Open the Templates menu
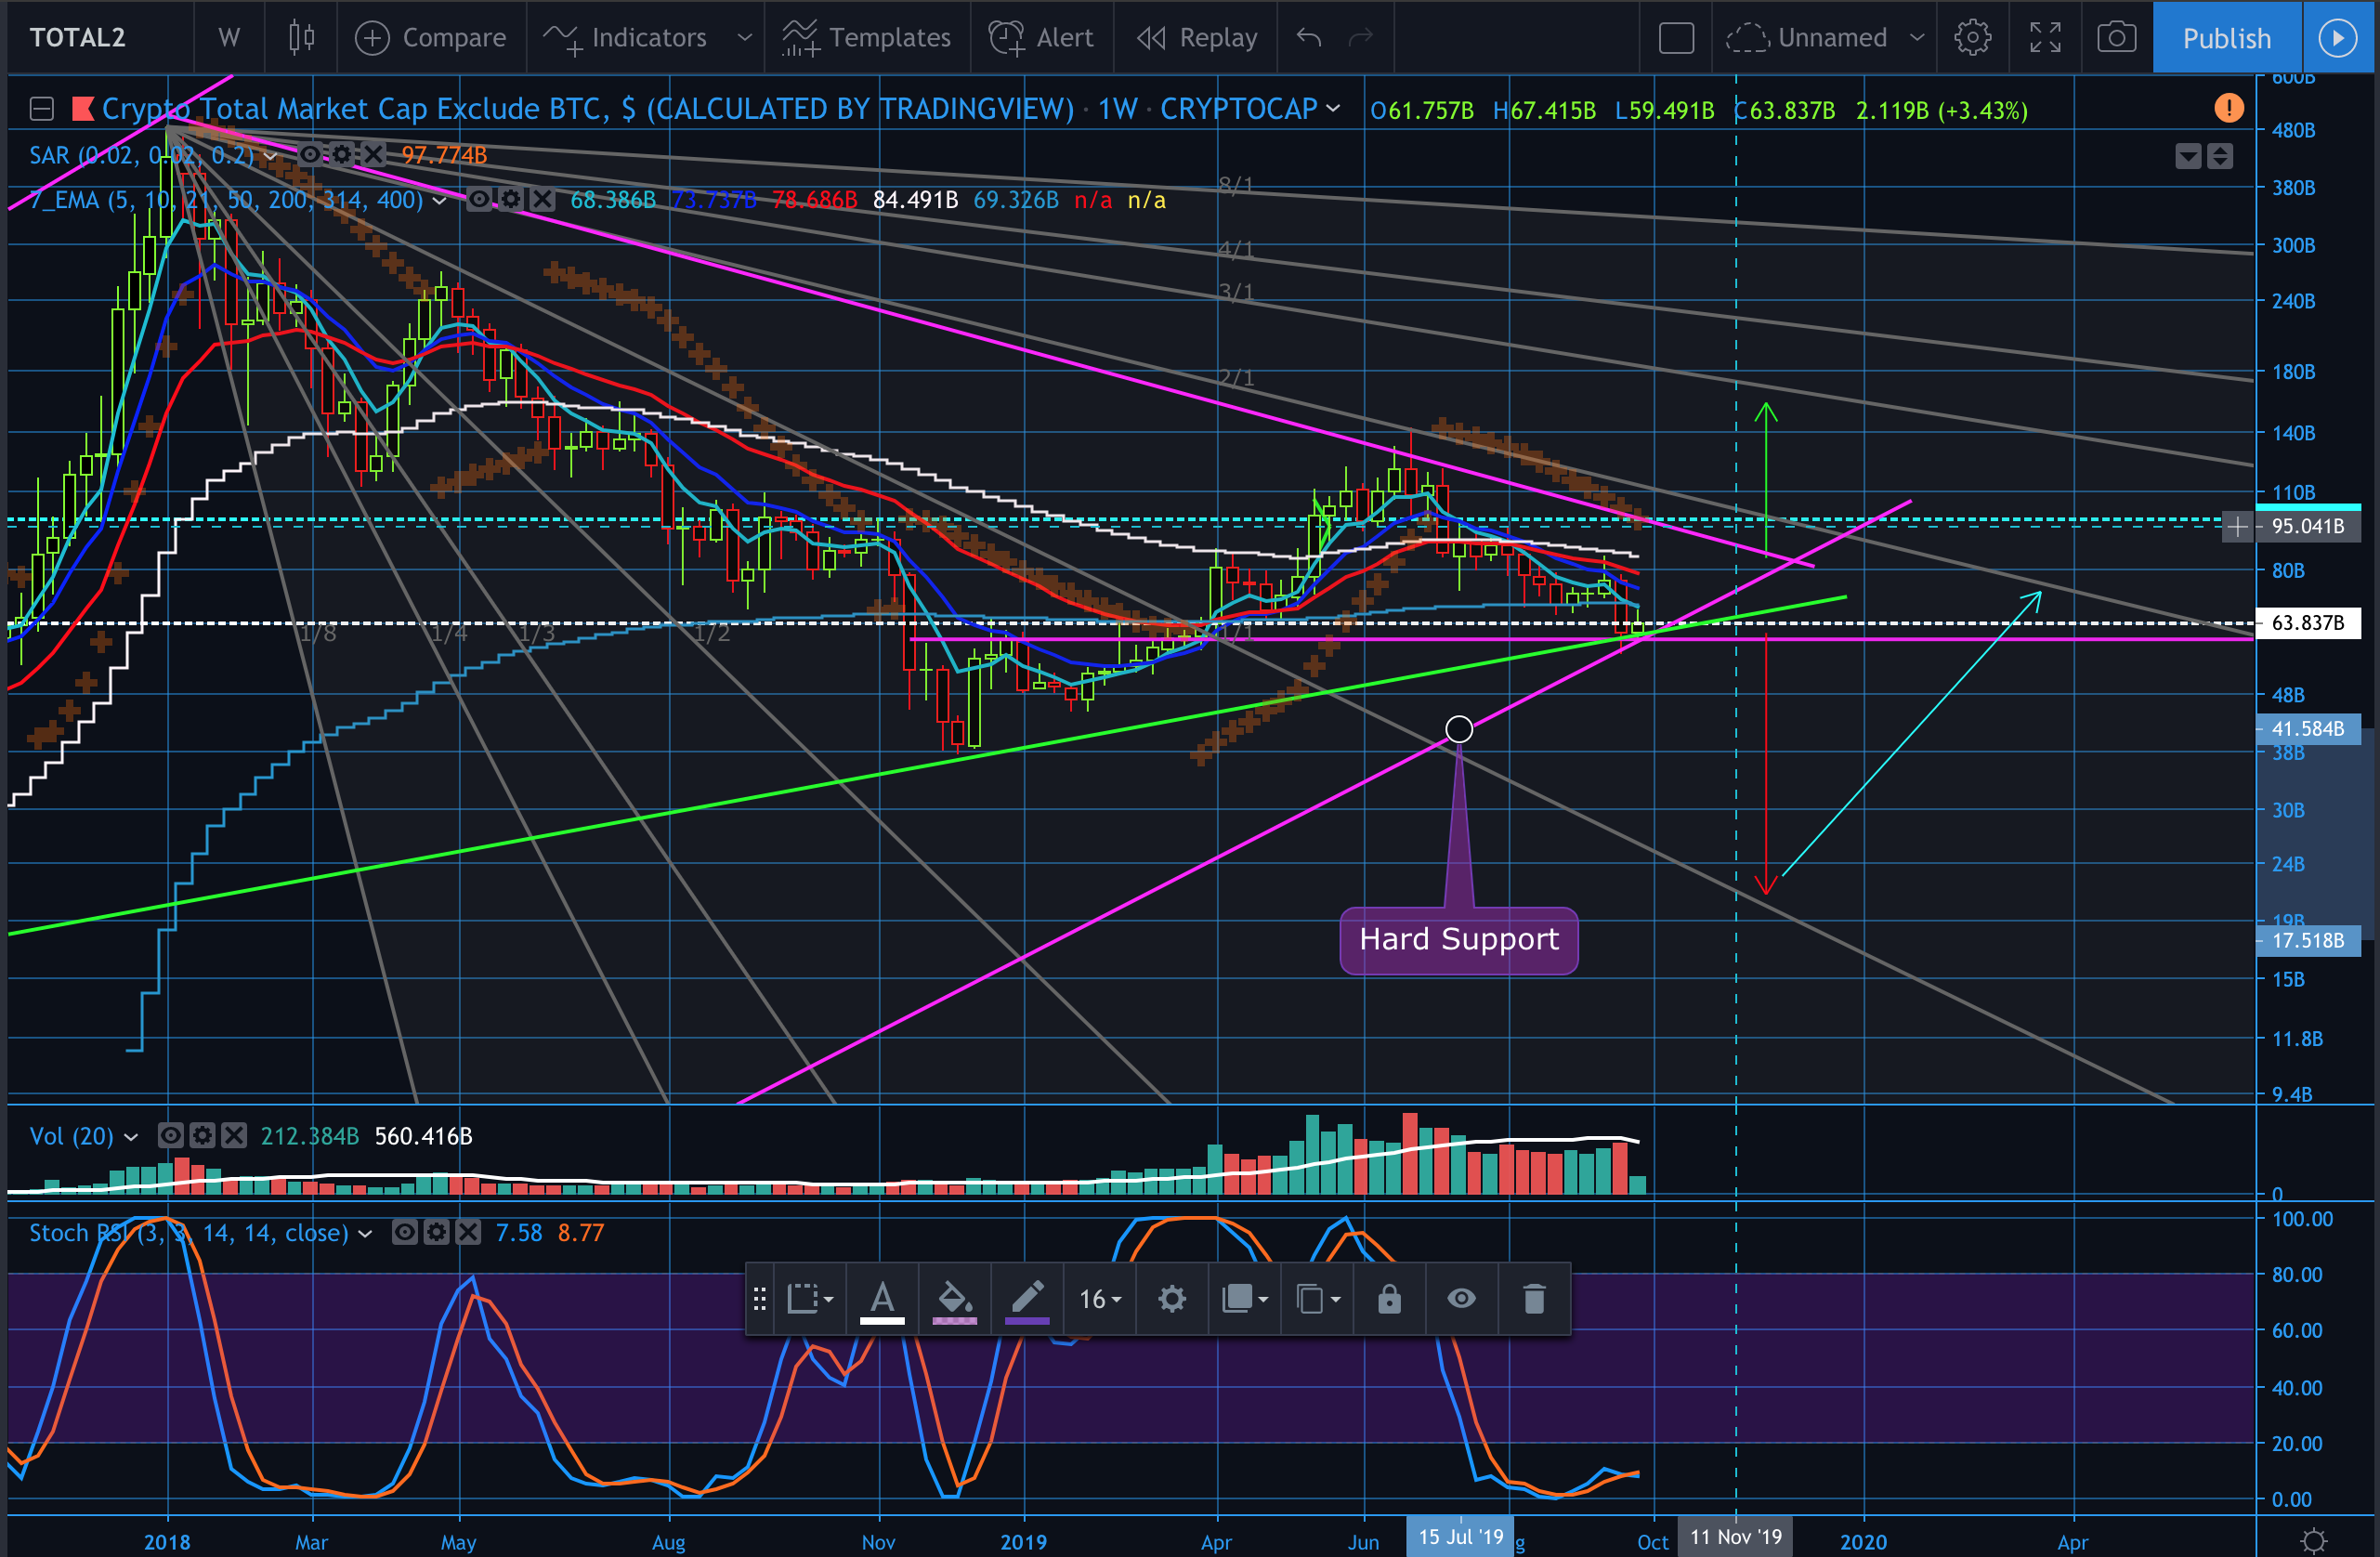The image size is (2380, 1557). (867, 38)
